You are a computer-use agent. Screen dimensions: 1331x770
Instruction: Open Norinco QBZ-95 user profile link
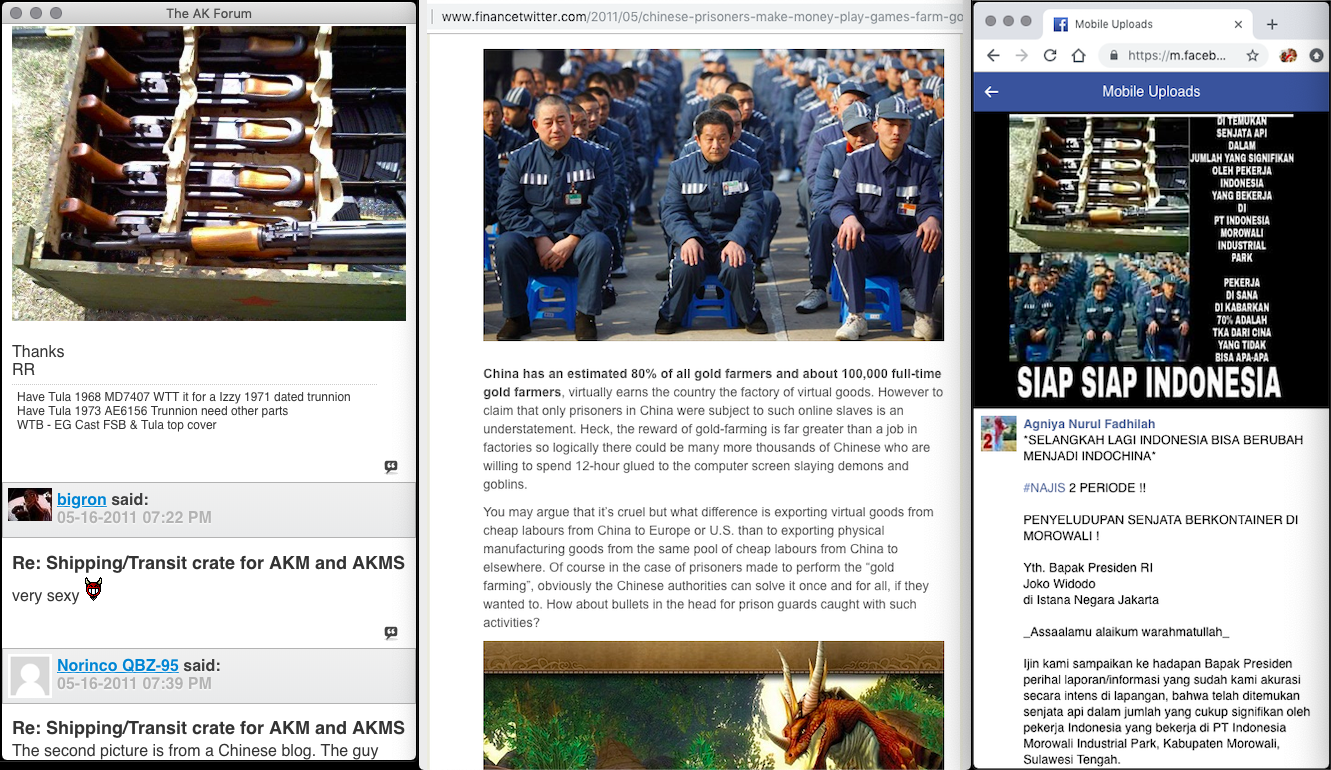coord(118,665)
